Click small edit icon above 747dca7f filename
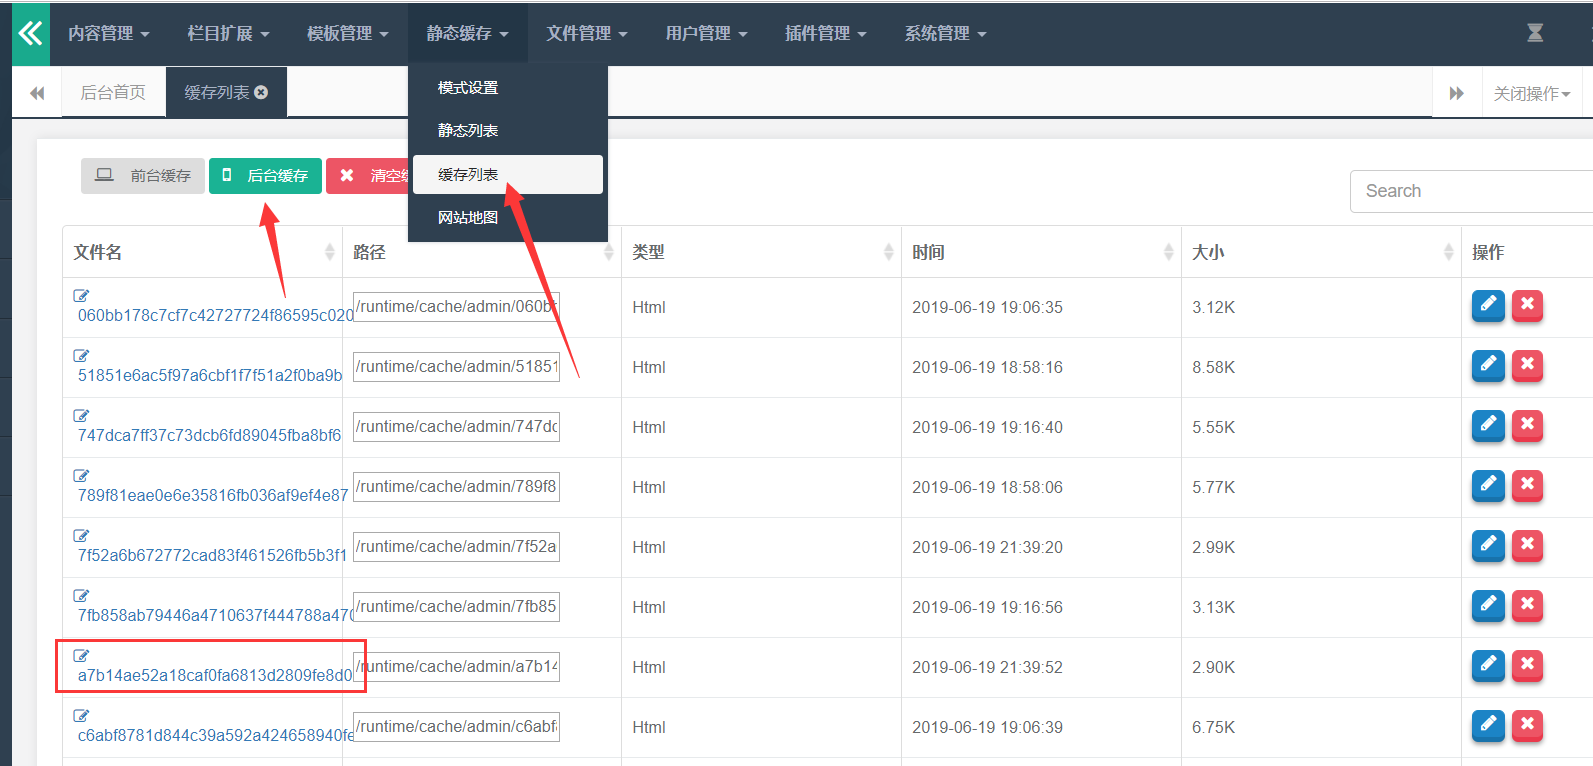The image size is (1593, 766). [x=81, y=416]
